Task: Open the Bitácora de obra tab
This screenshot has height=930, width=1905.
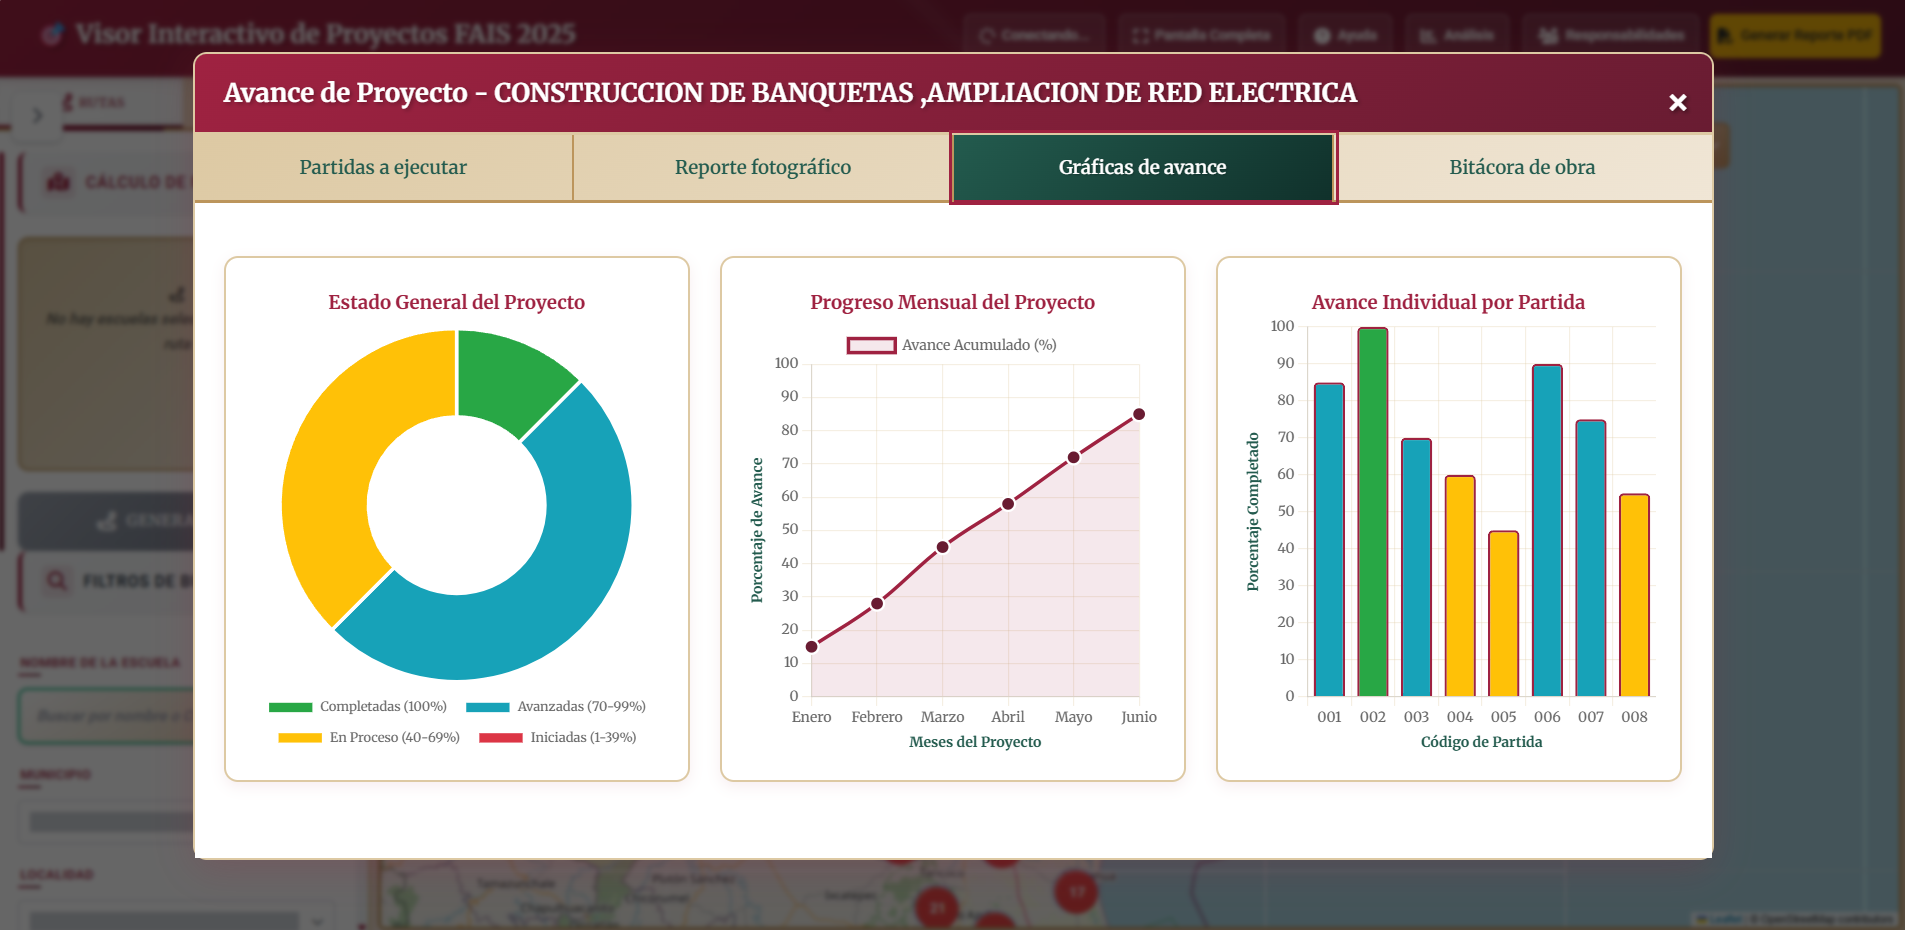Action: (1521, 167)
